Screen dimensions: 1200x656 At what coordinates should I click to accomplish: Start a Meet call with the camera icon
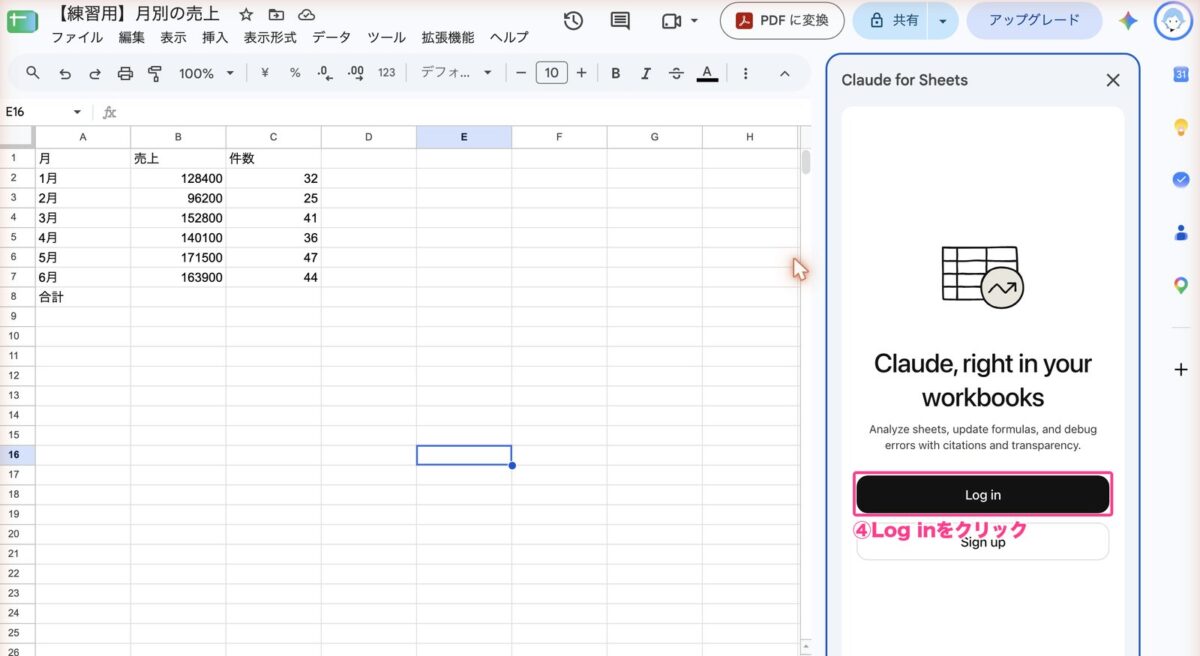pyautogui.click(x=671, y=21)
